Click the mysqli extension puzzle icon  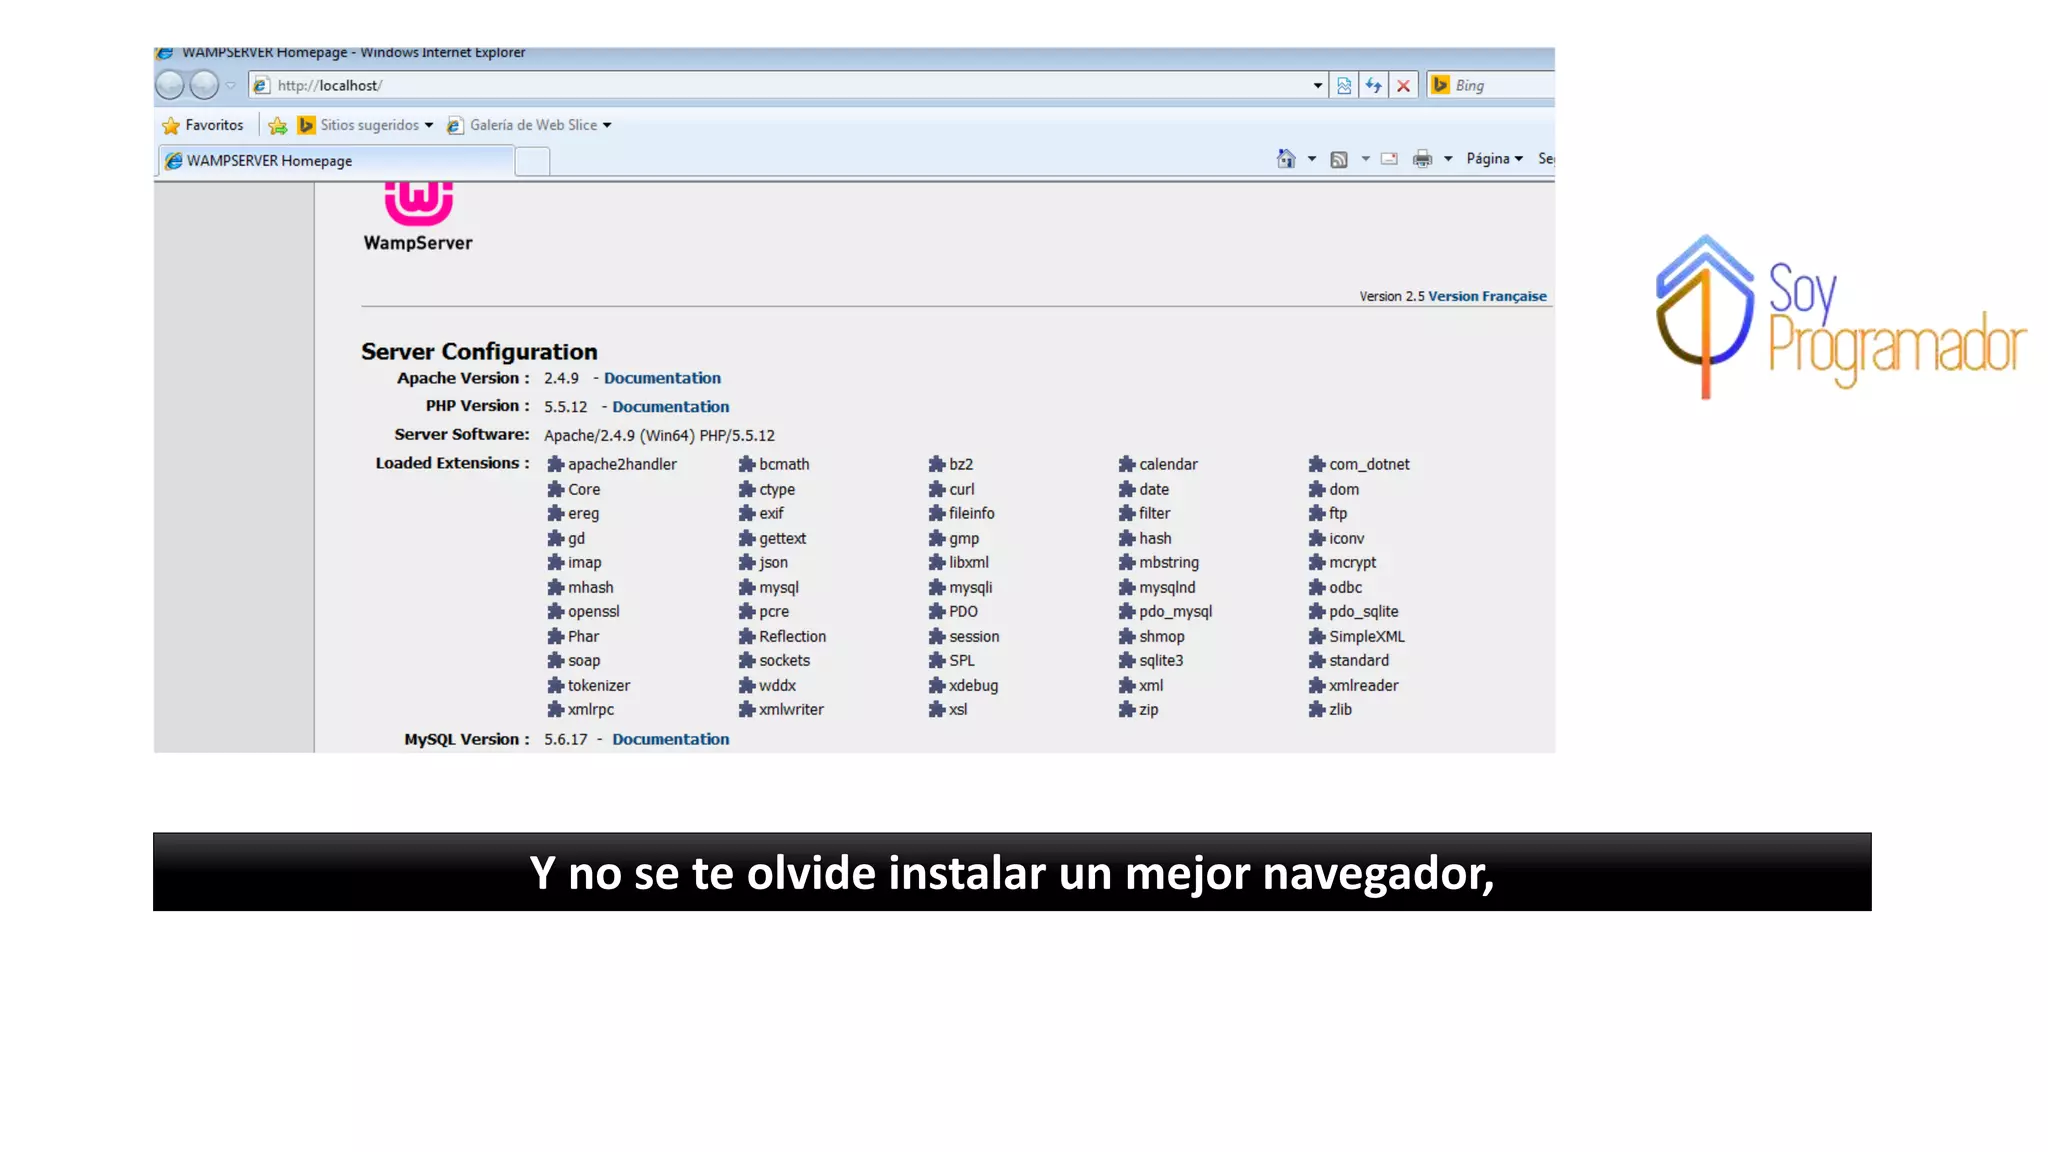tap(937, 587)
